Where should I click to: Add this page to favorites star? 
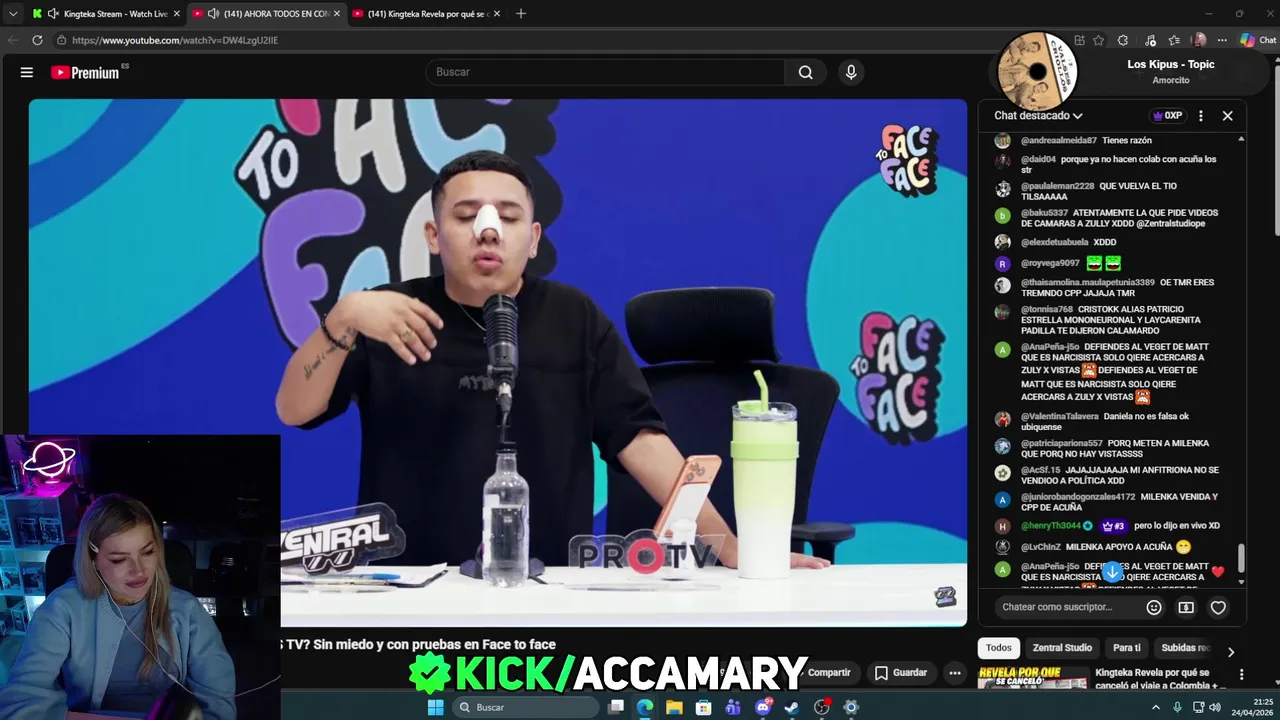point(1098,40)
